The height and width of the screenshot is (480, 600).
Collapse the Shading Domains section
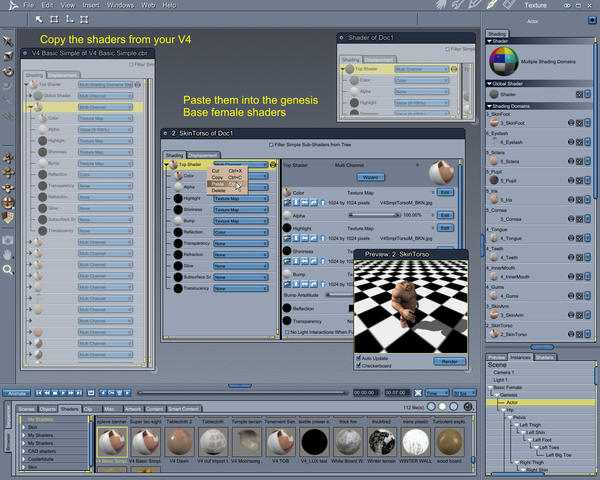tap(489, 106)
